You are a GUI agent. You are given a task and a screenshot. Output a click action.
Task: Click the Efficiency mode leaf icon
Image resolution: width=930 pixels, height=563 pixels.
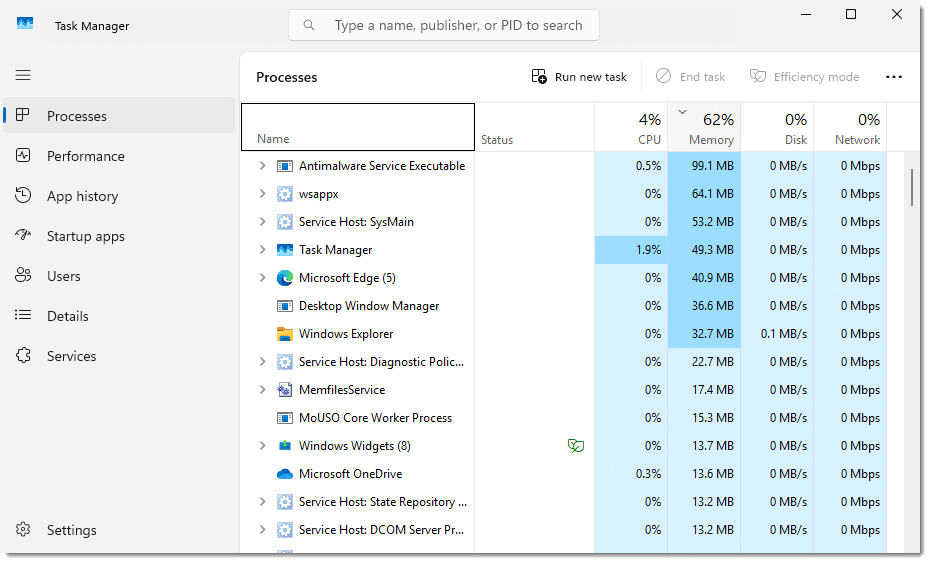(758, 76)
